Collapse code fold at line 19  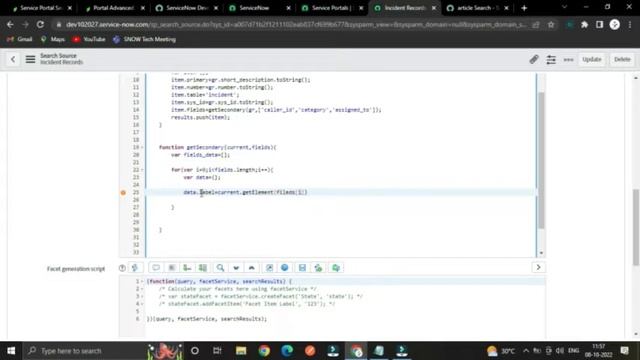click(x=142, y=147)
